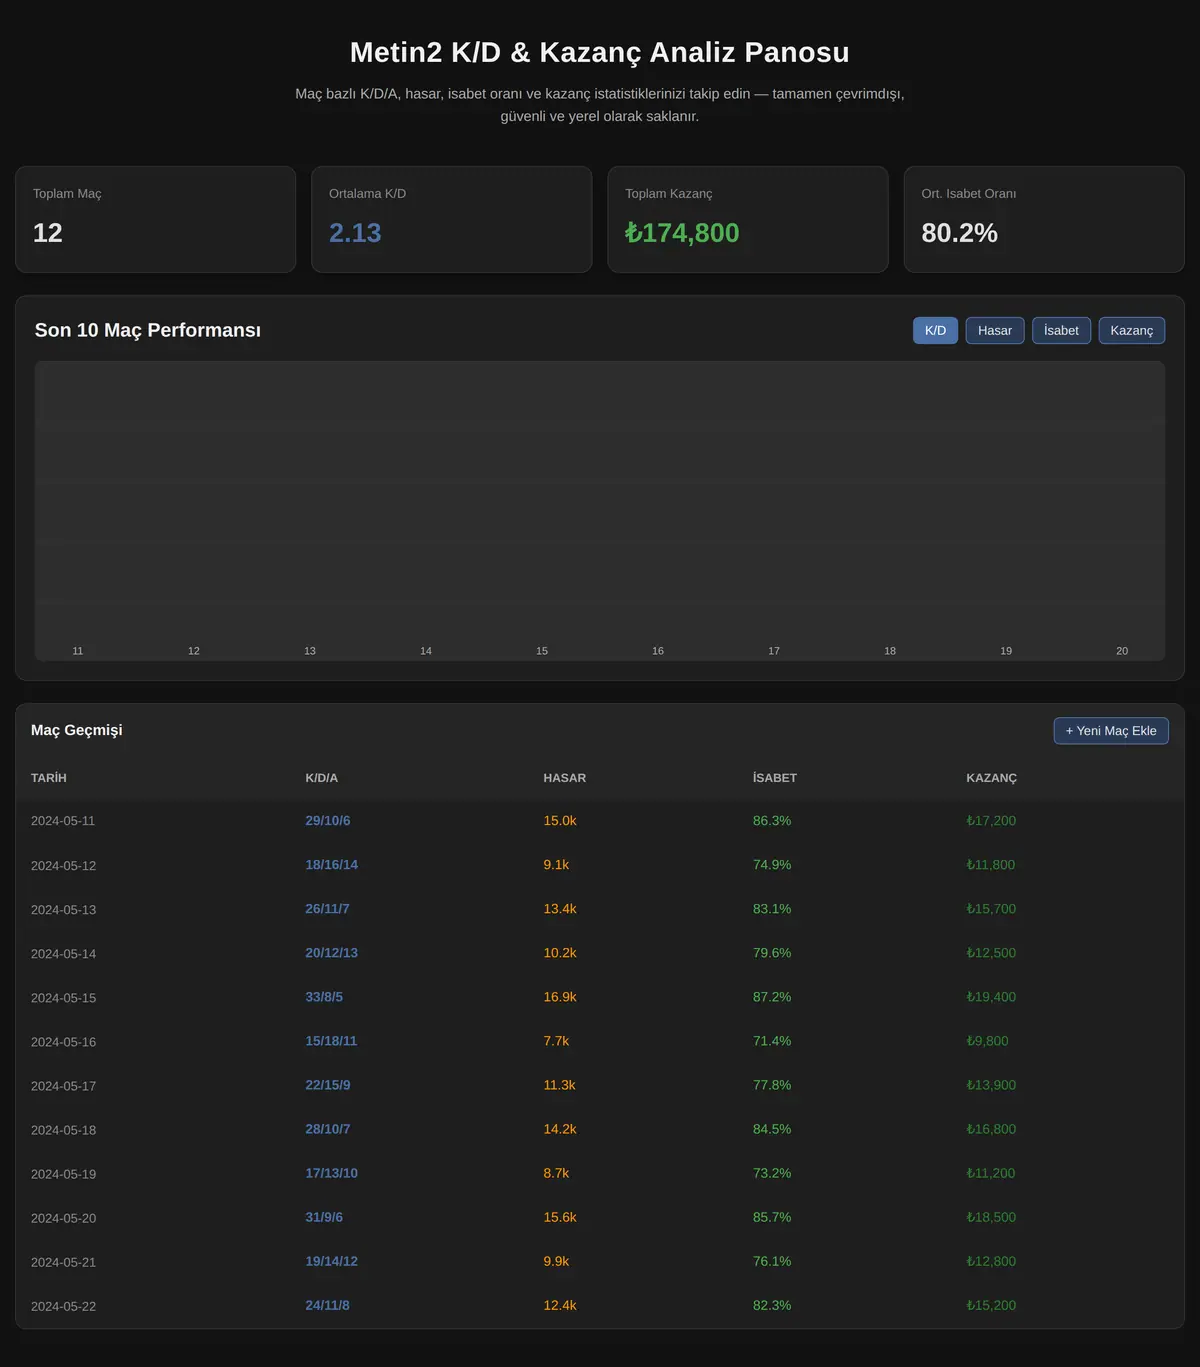Click K/D/A value 24/11/8
1200x1367 pixels.
coord(328,1305)
